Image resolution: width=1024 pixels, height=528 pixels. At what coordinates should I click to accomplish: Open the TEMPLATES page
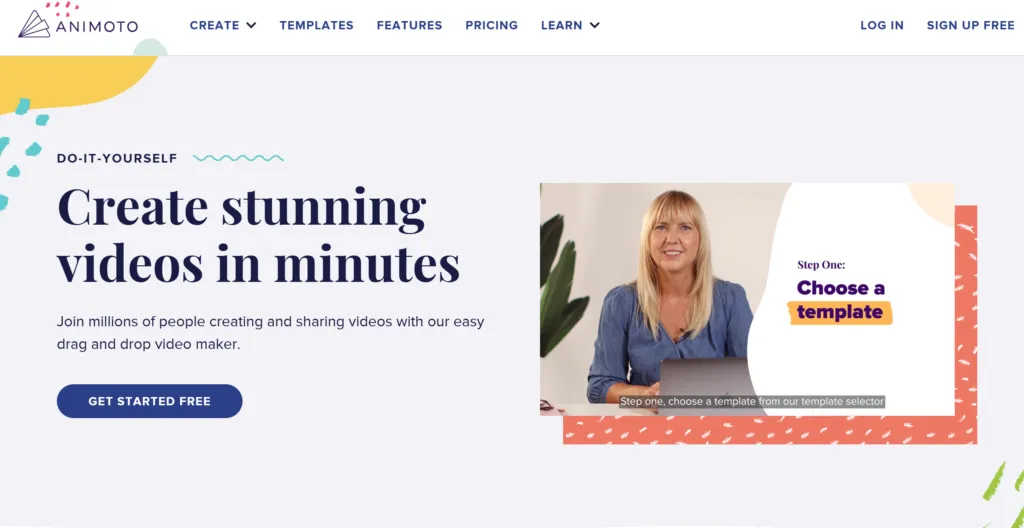pos(317,25)
